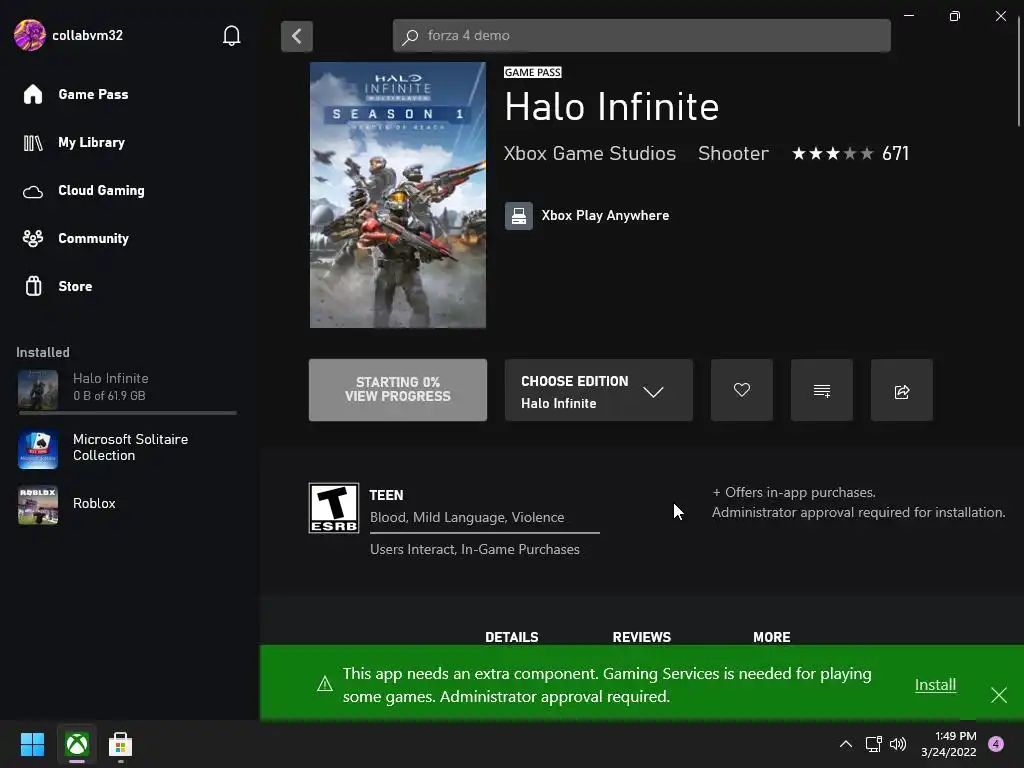
Task: Click the Cloud Gaming cloud icon
Action: coord(33,192)
